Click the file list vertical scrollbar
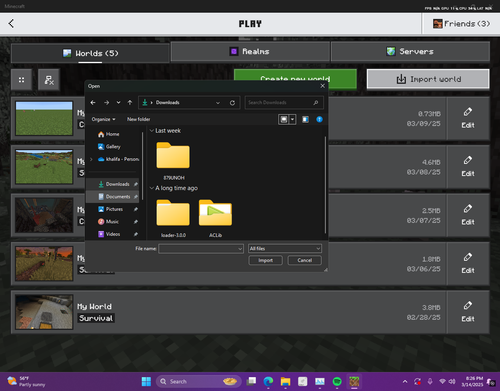 (x=325, y=185)
